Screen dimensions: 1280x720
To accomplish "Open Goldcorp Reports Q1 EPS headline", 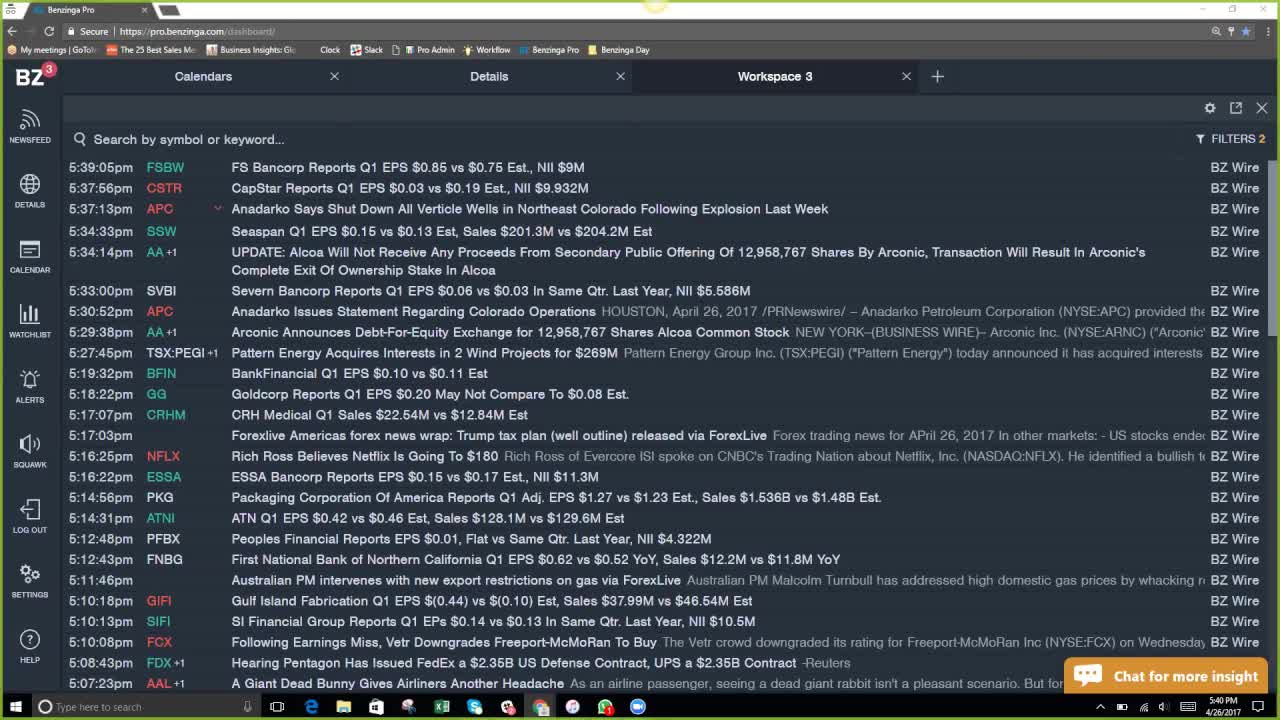I will [x=430, y=394].
